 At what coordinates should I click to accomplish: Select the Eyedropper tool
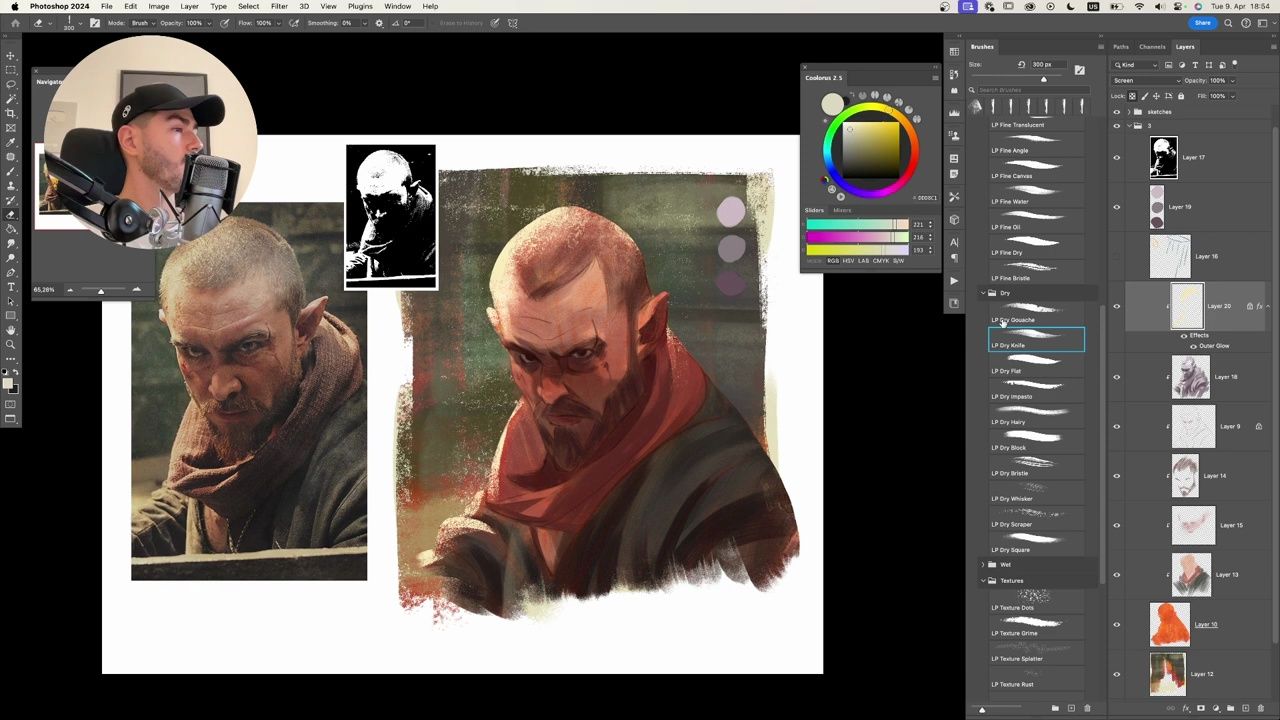pyautogui.click(x=11, y=142)
